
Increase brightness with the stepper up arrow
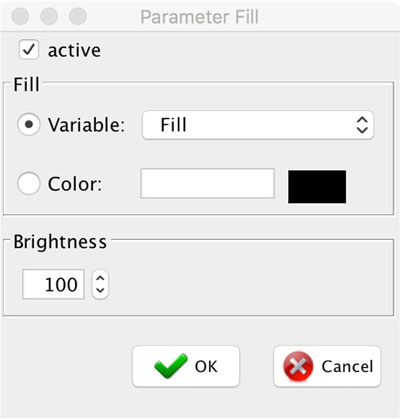(100, 278)
